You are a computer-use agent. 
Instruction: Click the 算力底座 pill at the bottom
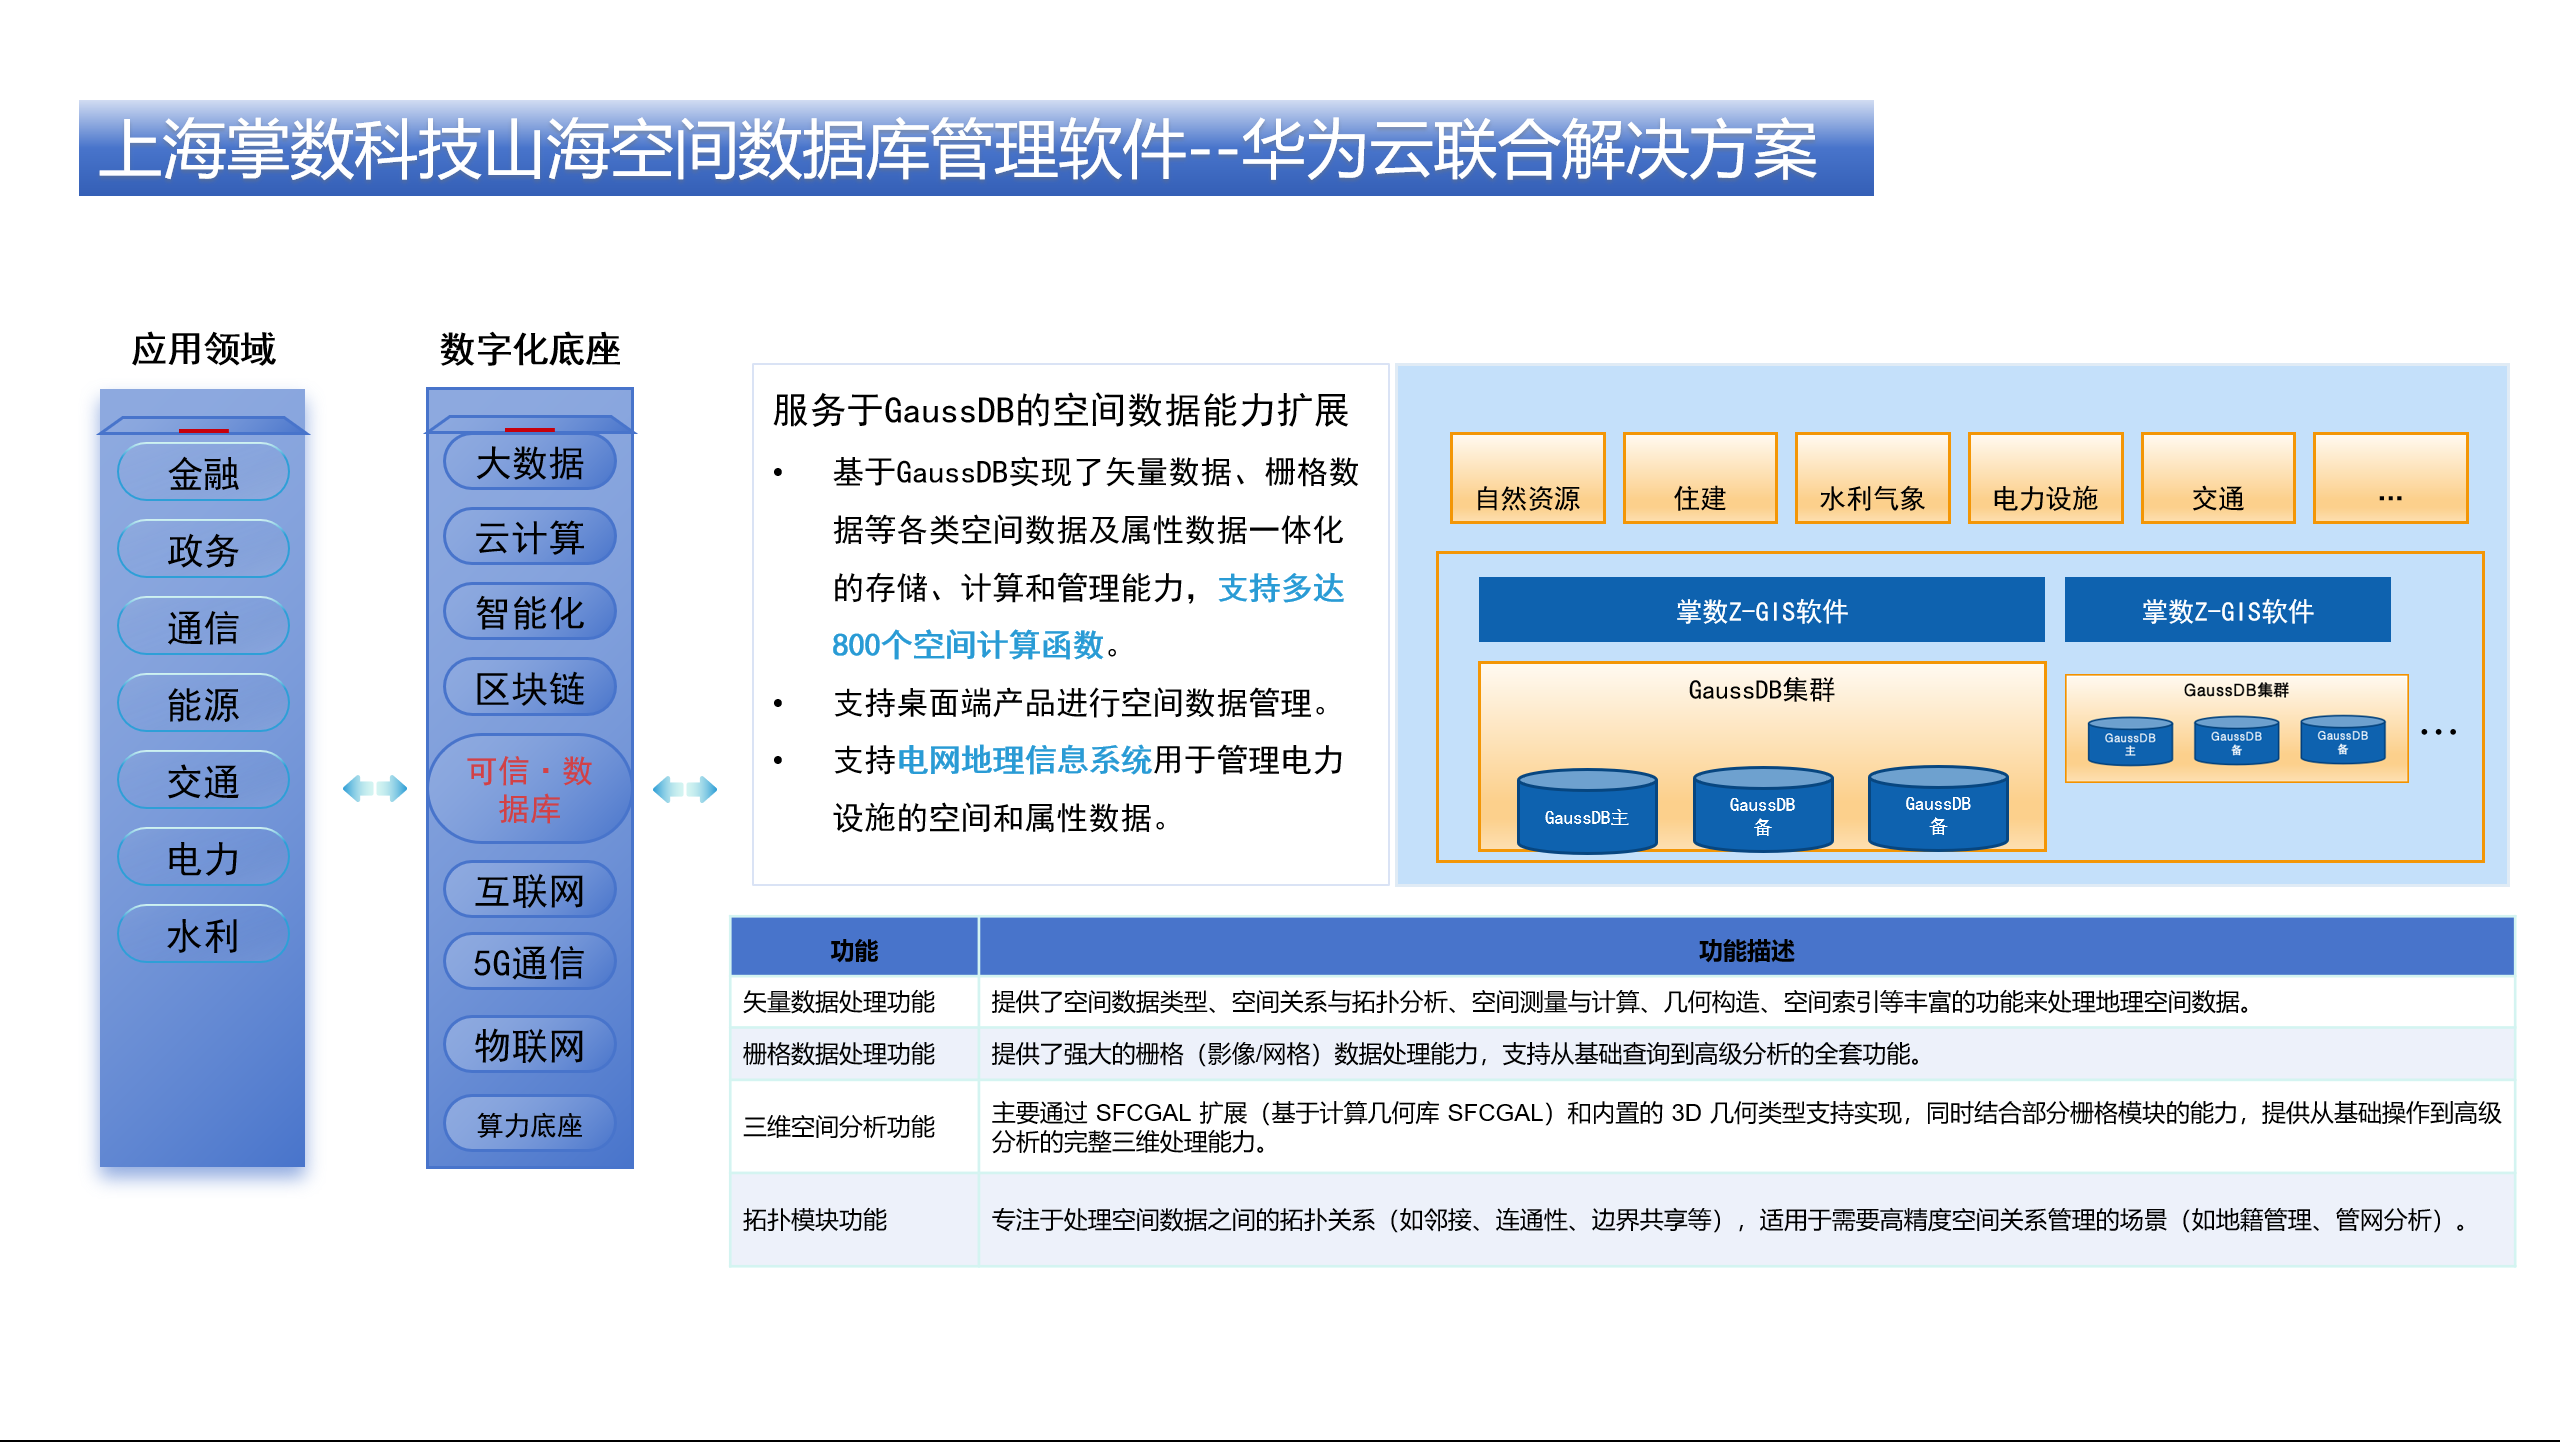(x=529, y=1125)
